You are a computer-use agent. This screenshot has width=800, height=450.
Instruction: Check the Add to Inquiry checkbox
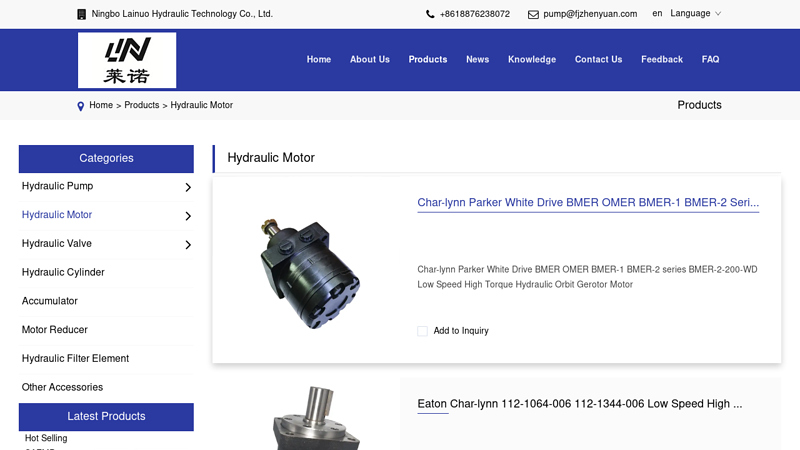point(422,331)
